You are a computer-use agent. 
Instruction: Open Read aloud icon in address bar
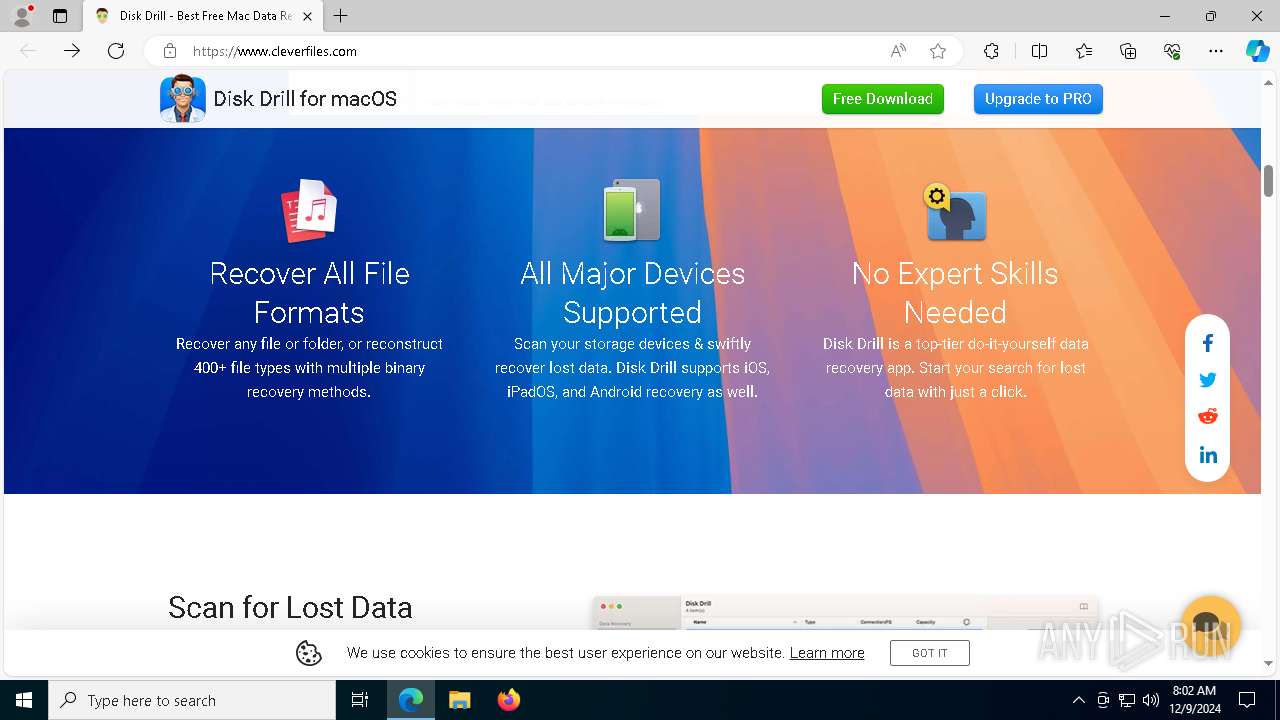click(x=898, y=51)
